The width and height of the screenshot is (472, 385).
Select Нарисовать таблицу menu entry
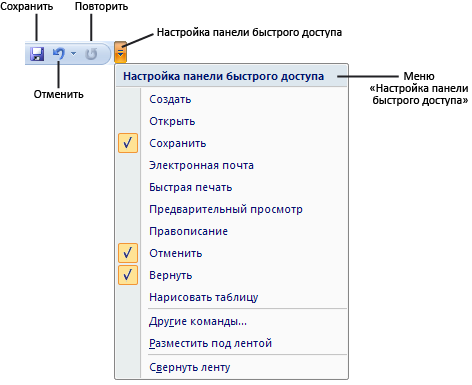coord(231,297)
